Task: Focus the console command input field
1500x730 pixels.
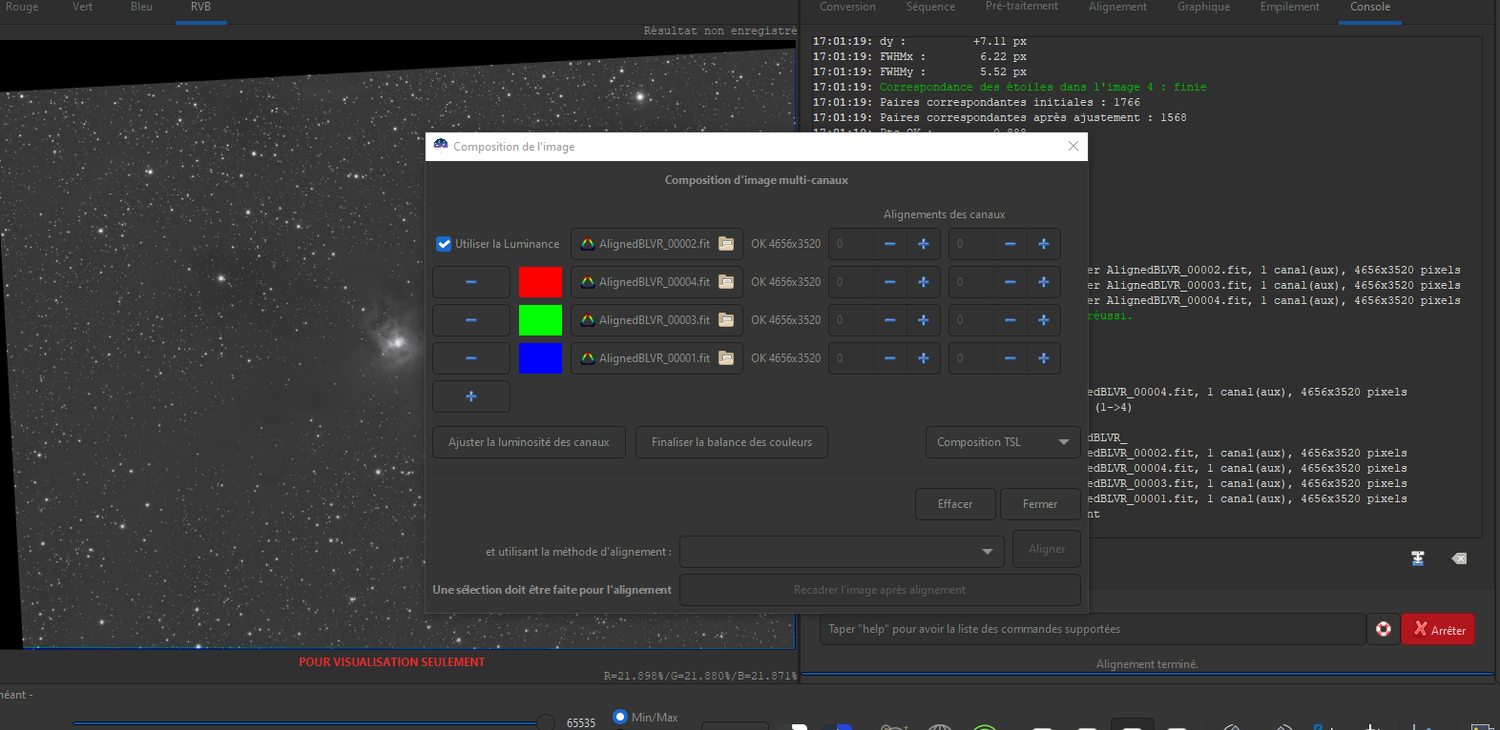Action: (x=1092, y=629)
